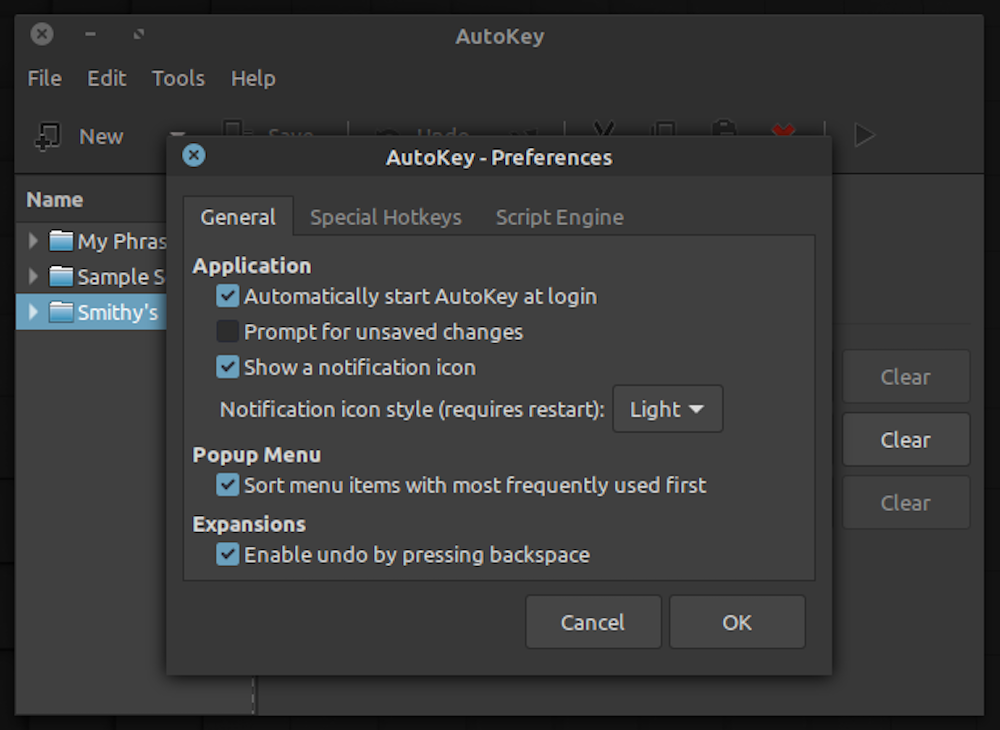Viewport: 1000px width, 730px height.
Task: Click the scissors Cut icon in the toolbar
Action: 603,130
